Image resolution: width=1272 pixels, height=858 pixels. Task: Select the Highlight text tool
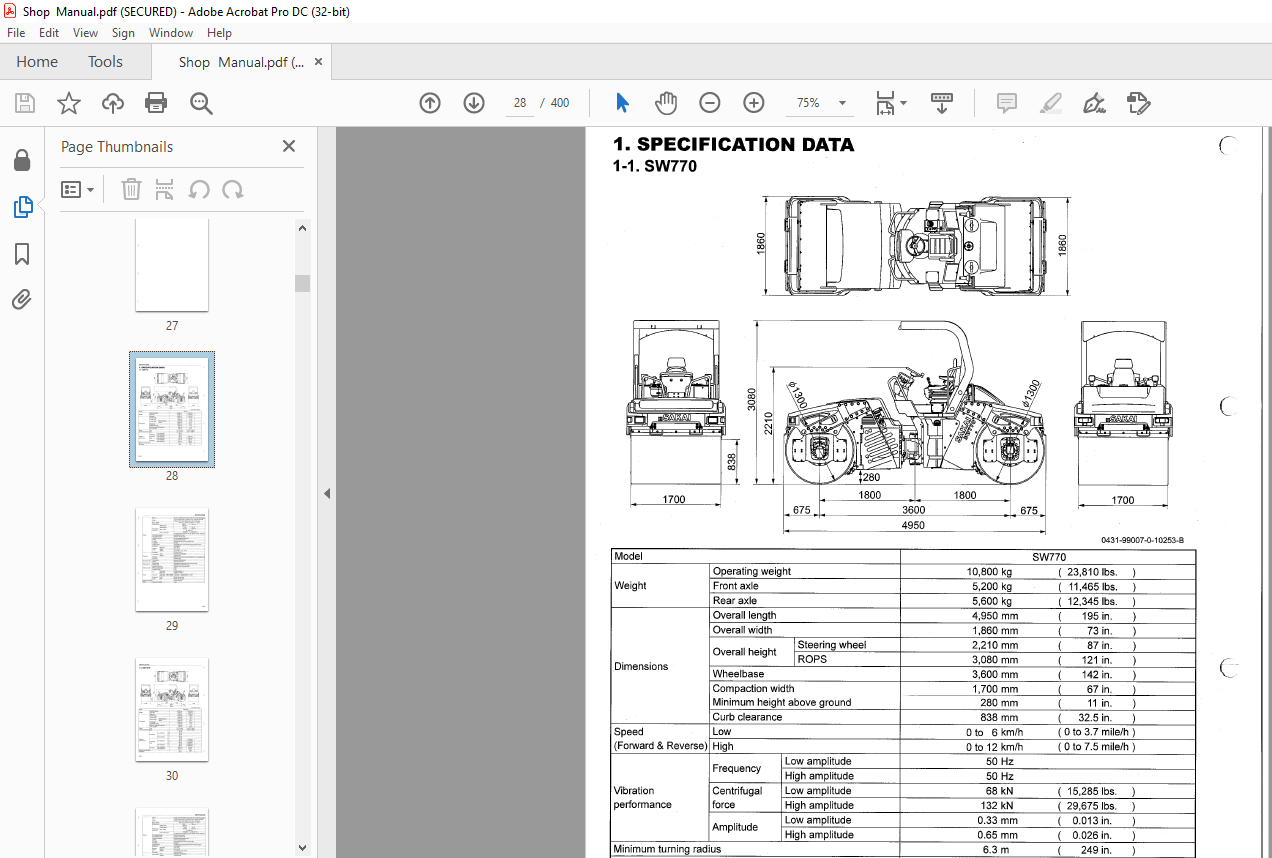1050,103
